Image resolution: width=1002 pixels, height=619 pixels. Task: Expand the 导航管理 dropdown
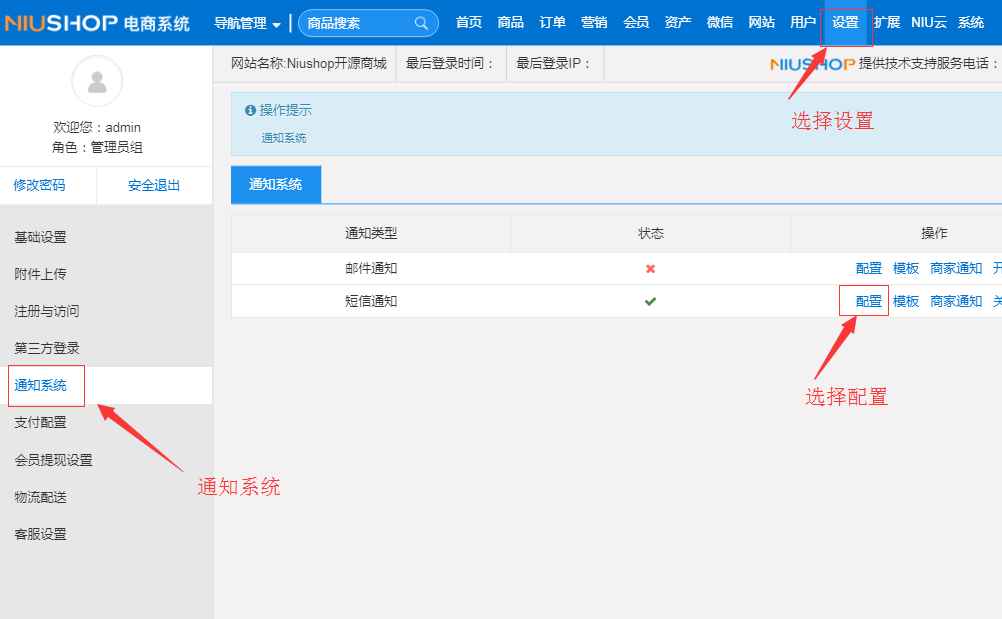coord(247,23)
